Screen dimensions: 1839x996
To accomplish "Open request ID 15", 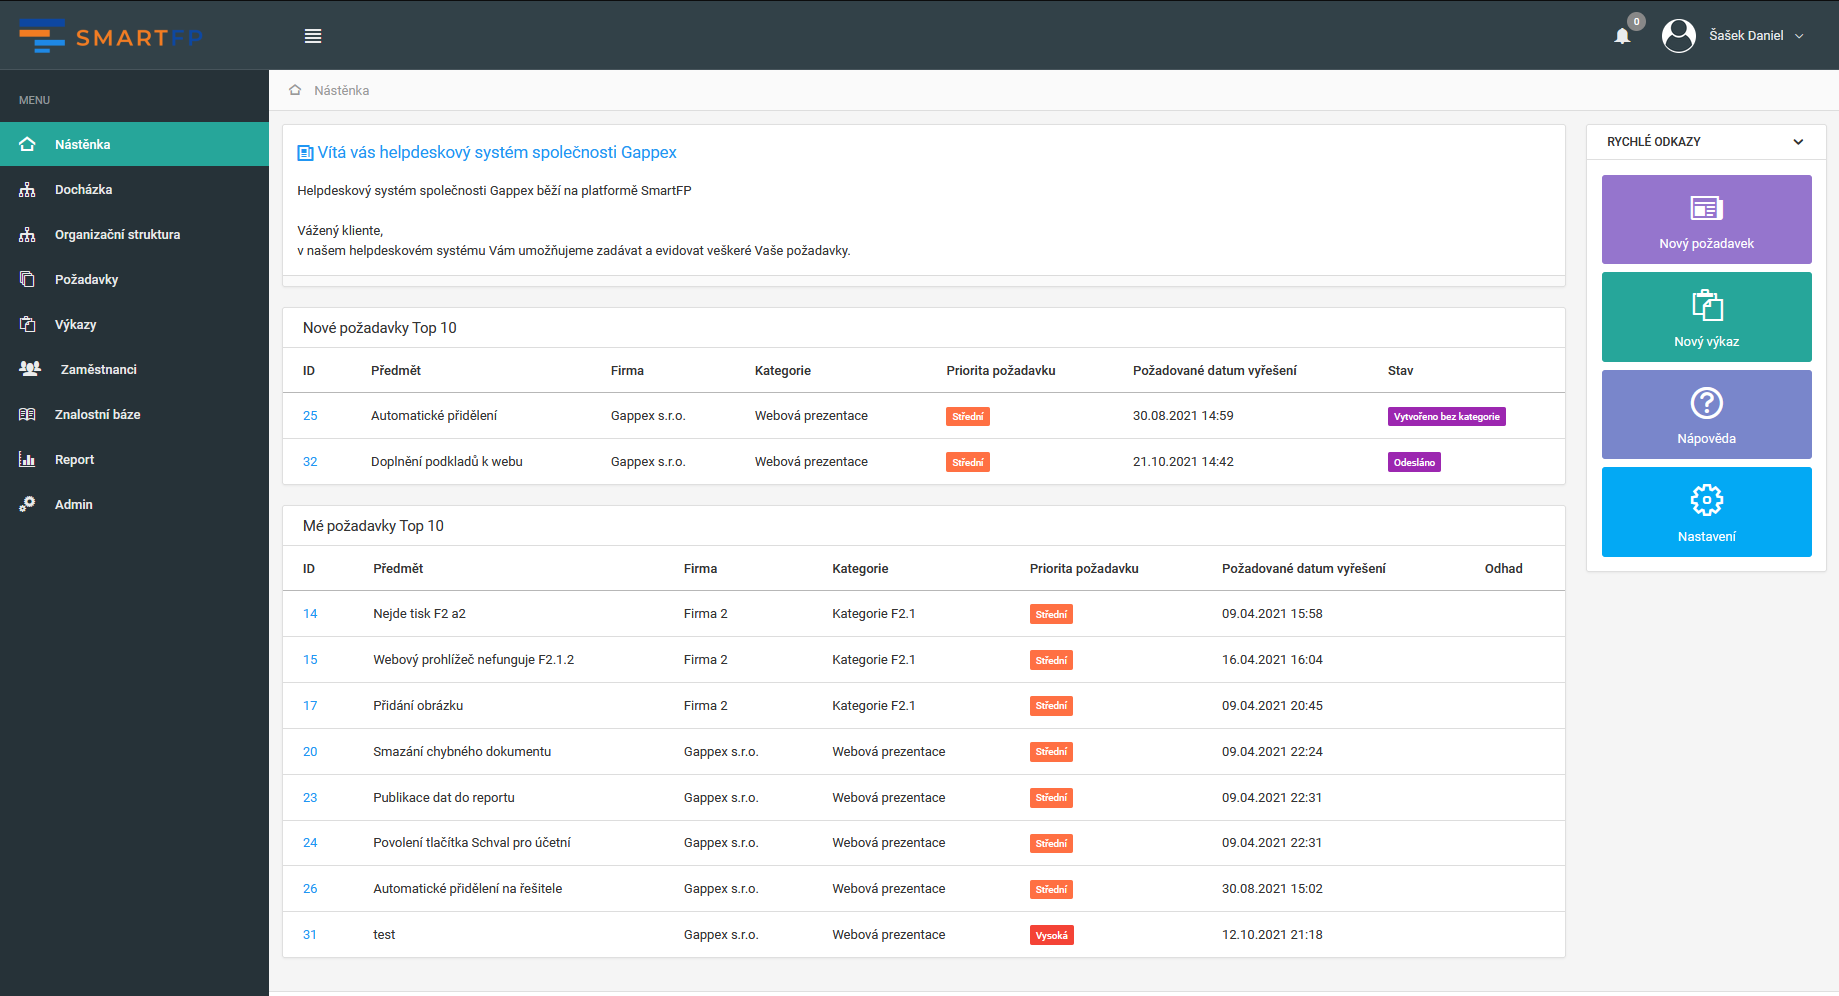I will (x=310, y=660).
